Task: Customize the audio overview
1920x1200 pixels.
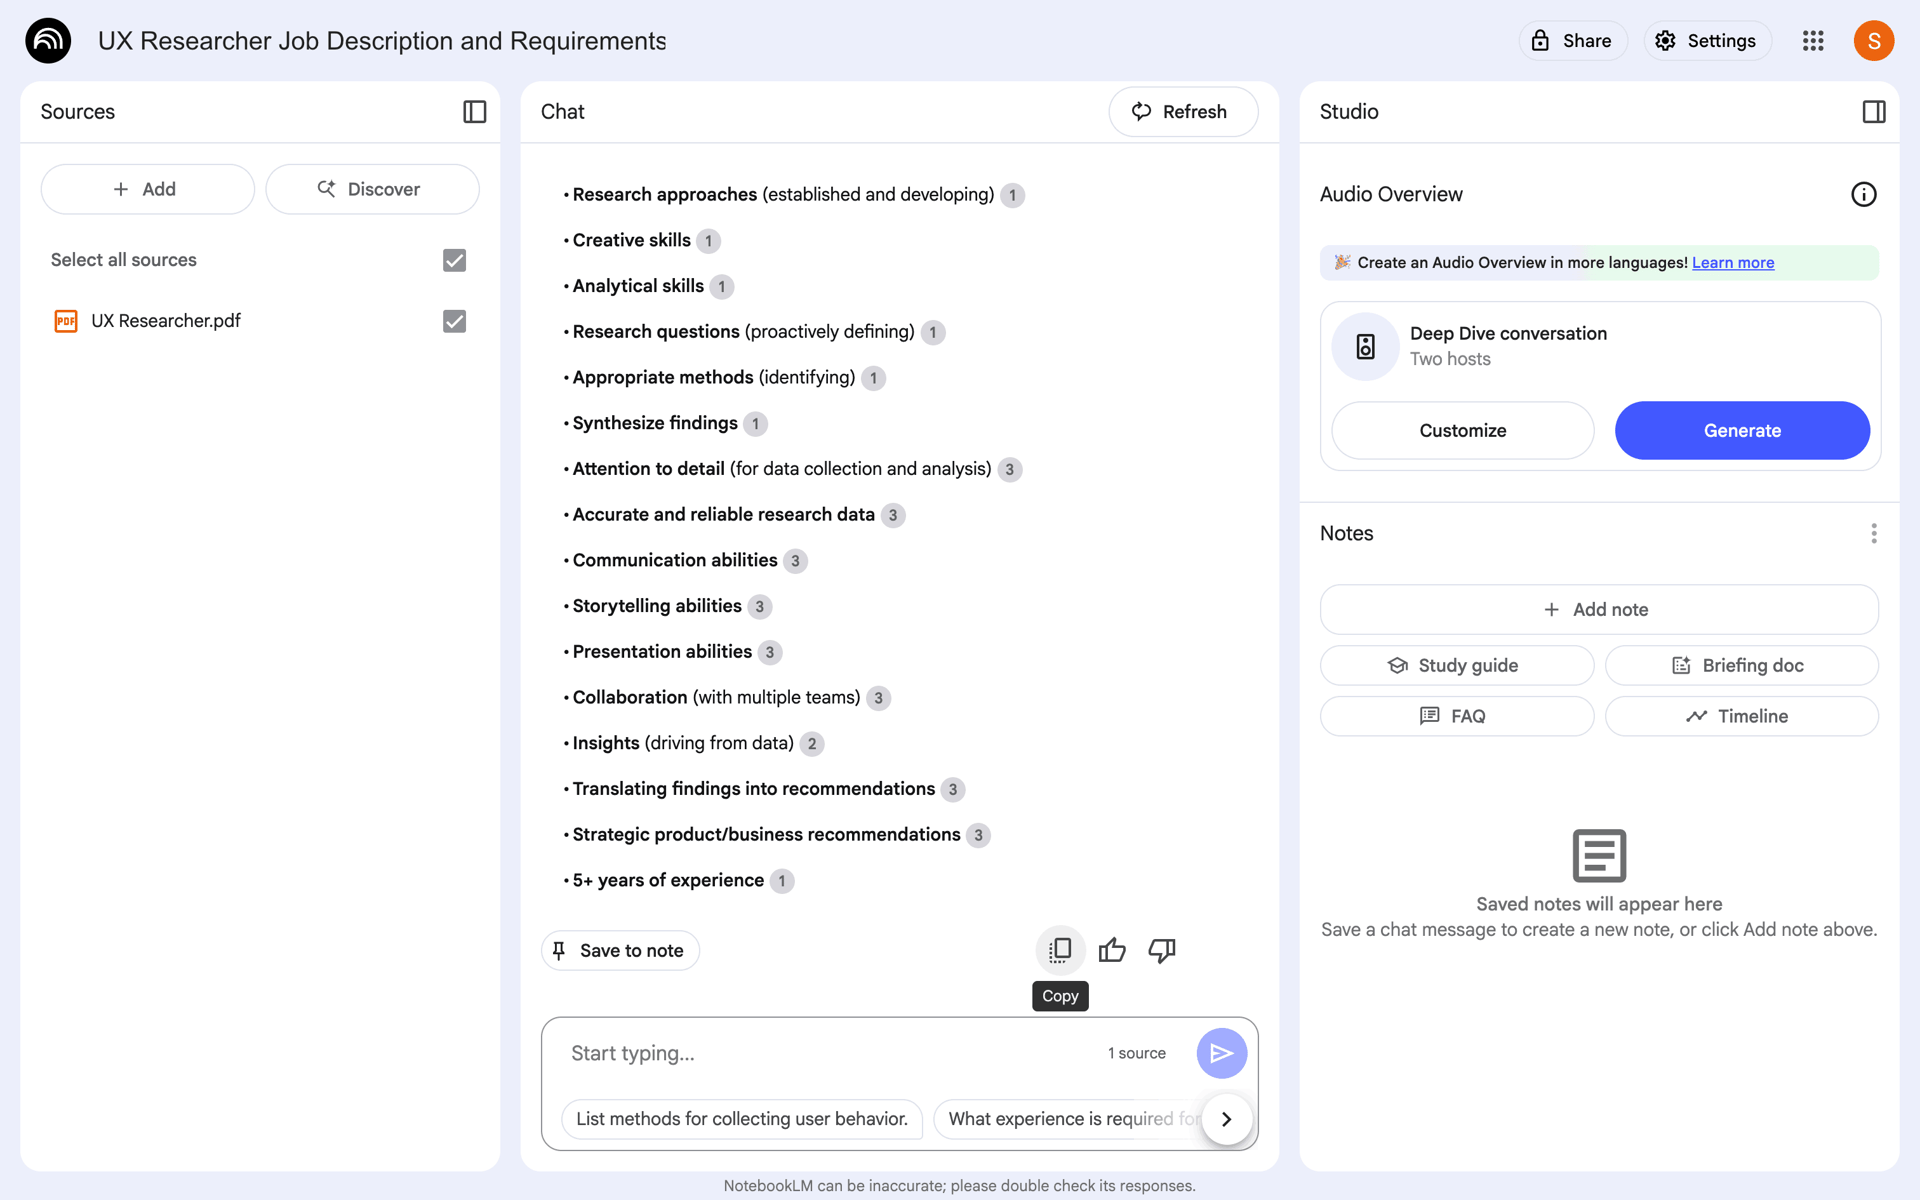Action: tap(1462, 431)
